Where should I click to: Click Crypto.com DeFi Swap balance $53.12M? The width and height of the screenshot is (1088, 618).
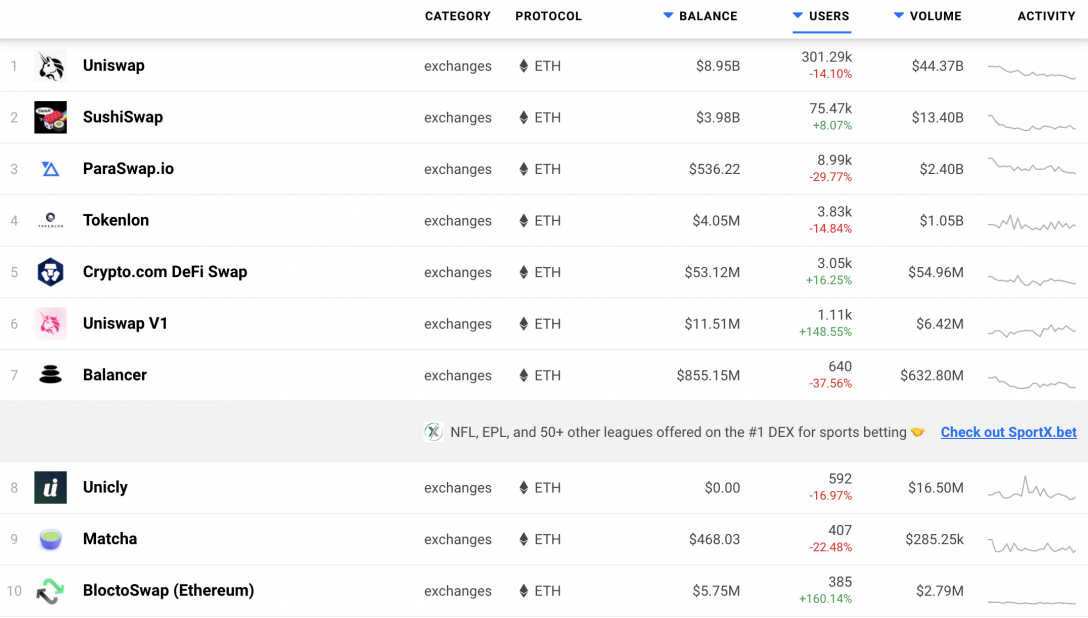click(x=713, y=272)
